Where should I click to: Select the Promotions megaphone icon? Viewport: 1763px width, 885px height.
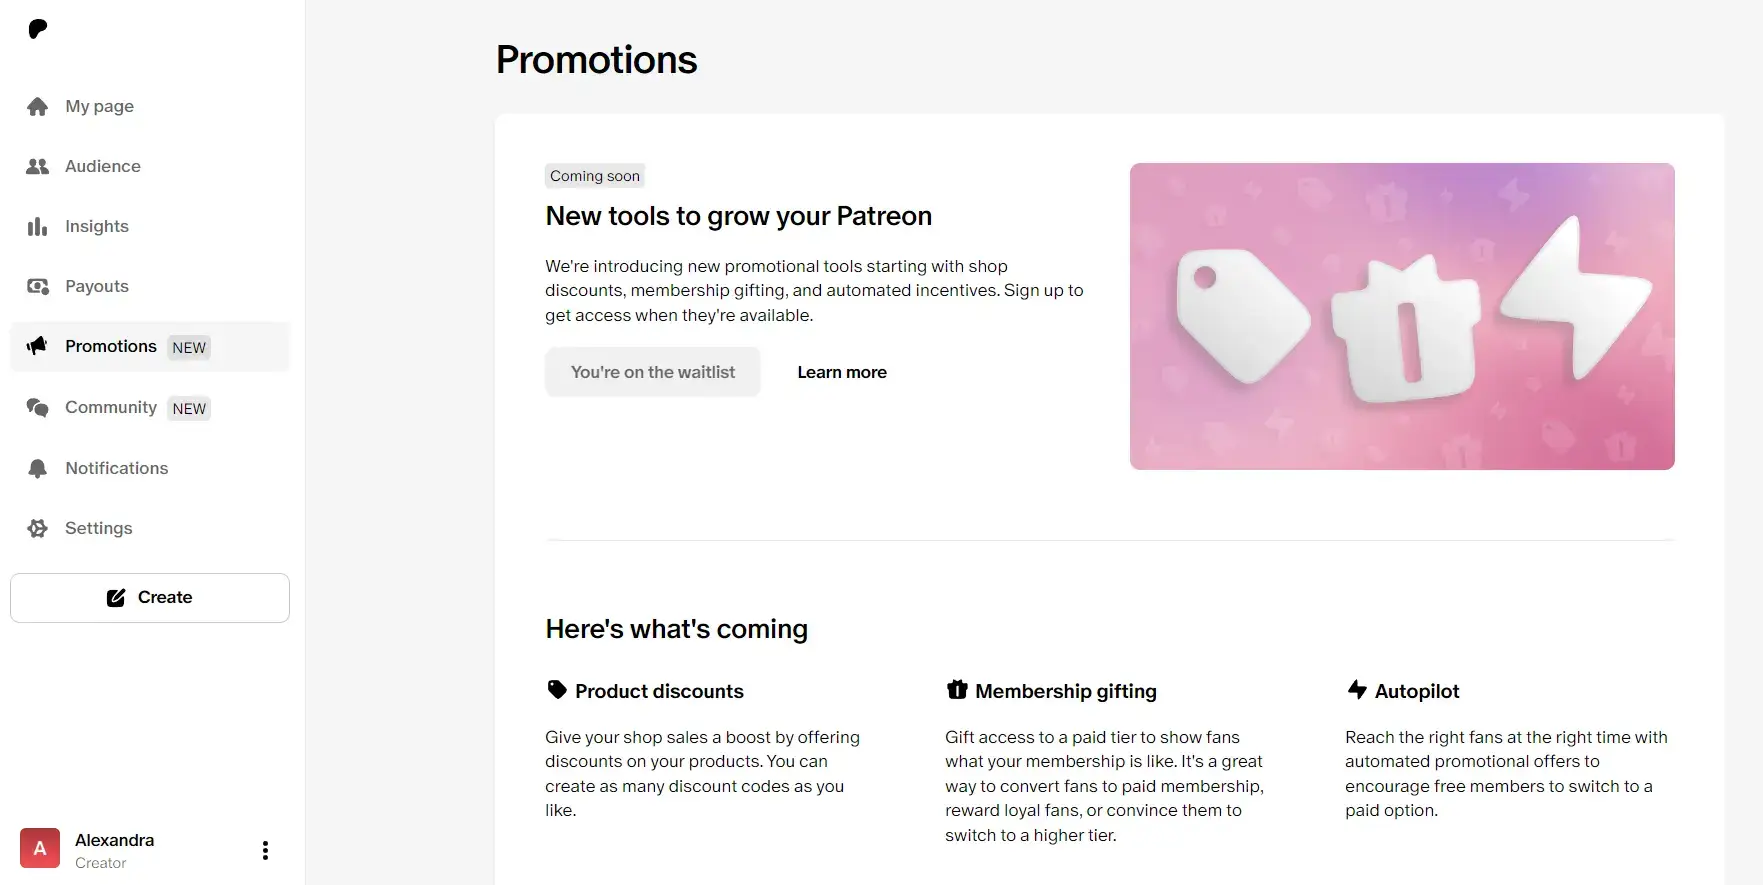[x=37, y=346]
